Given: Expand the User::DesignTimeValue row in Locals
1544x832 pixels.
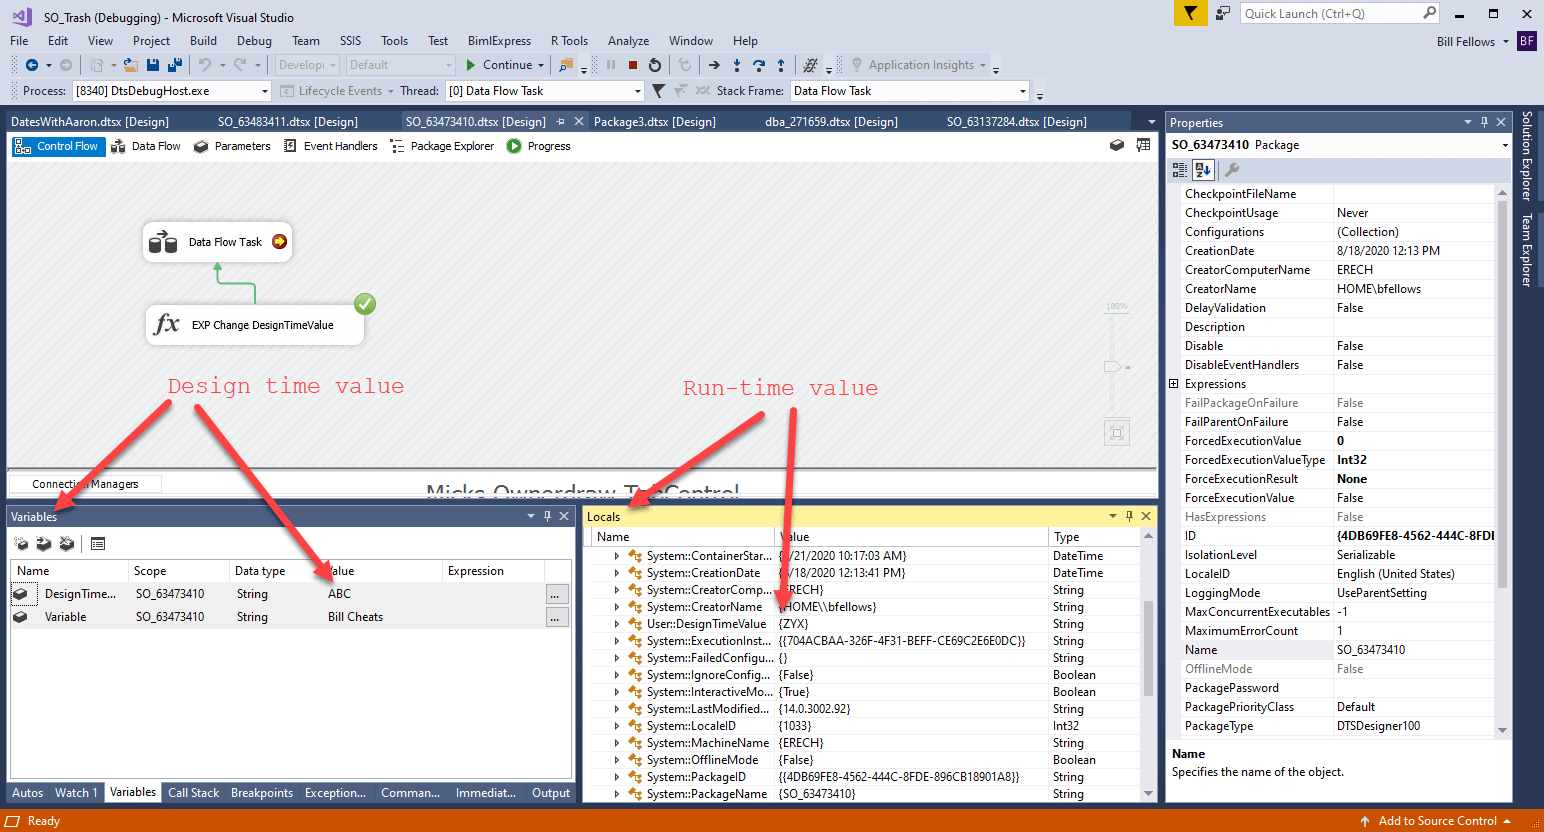Looking at the screenshot, I should (617, 624).
